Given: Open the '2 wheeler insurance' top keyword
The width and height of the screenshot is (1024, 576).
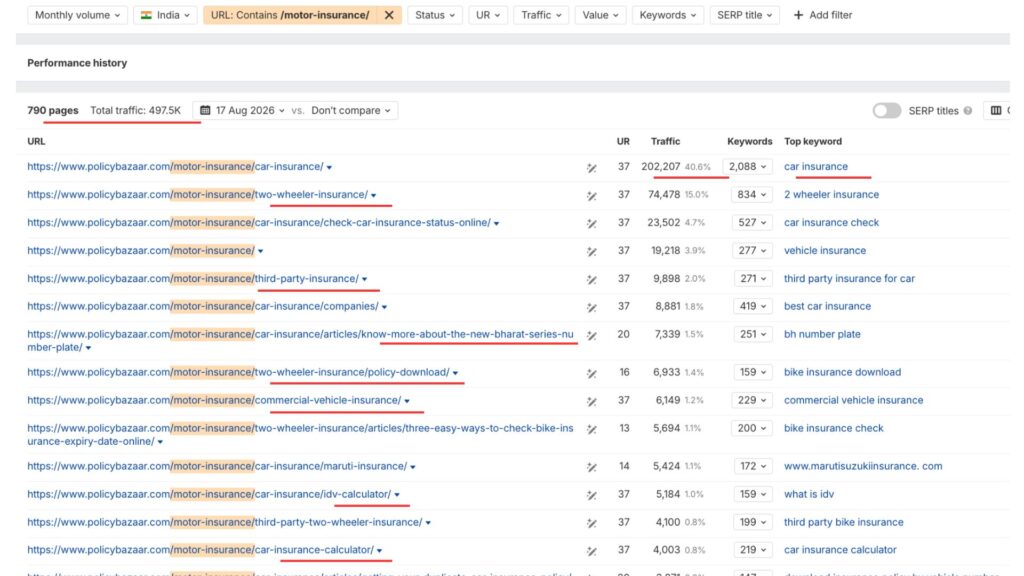Looking at the screenshot, I should pyautogui.click(x=831, y=195).
